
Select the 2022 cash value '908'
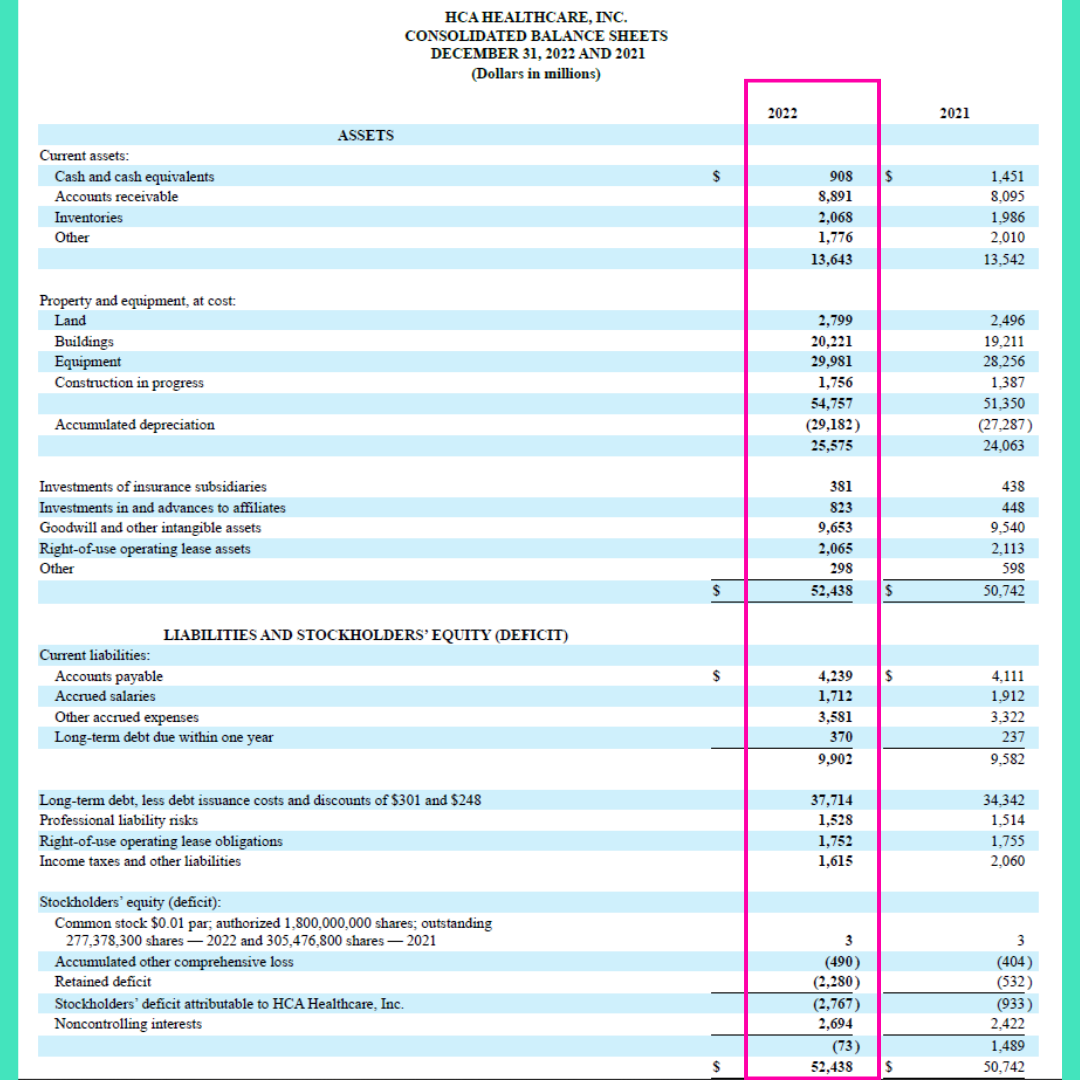(x=841, y=177)
